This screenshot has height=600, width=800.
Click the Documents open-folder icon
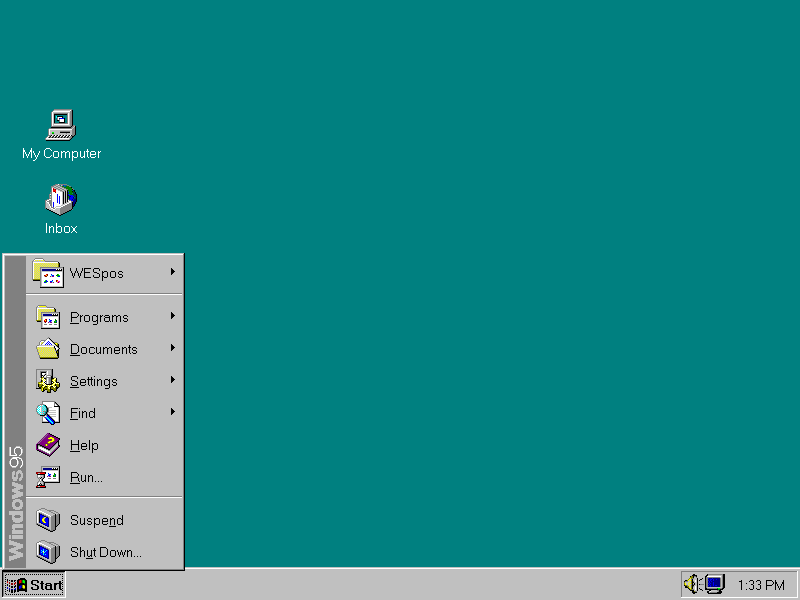click(48, 349)
